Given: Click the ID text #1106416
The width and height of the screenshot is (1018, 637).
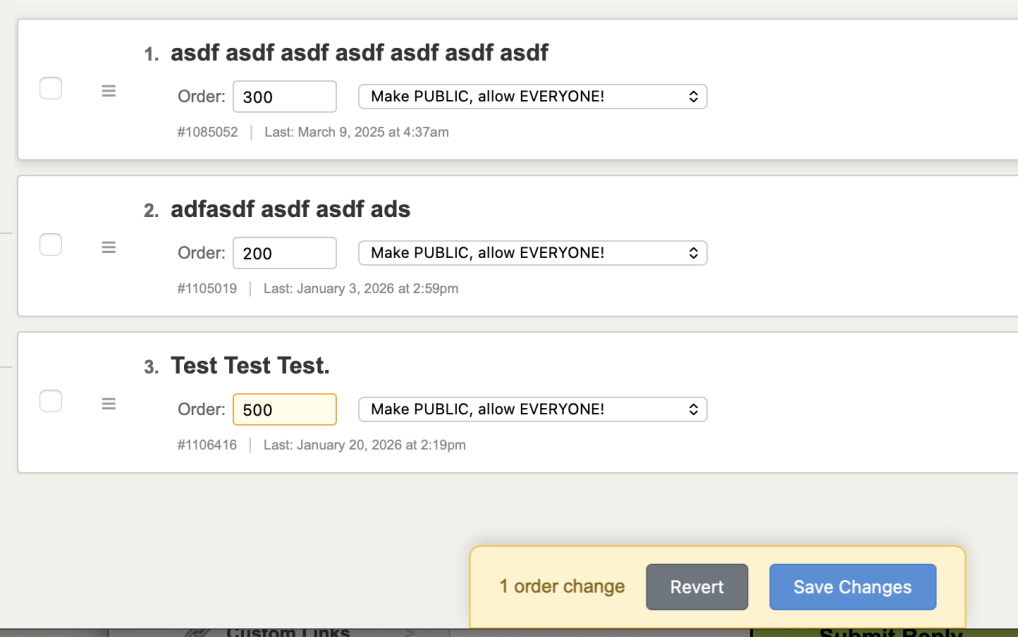Looking at the screenshot, I should (207, 445).
